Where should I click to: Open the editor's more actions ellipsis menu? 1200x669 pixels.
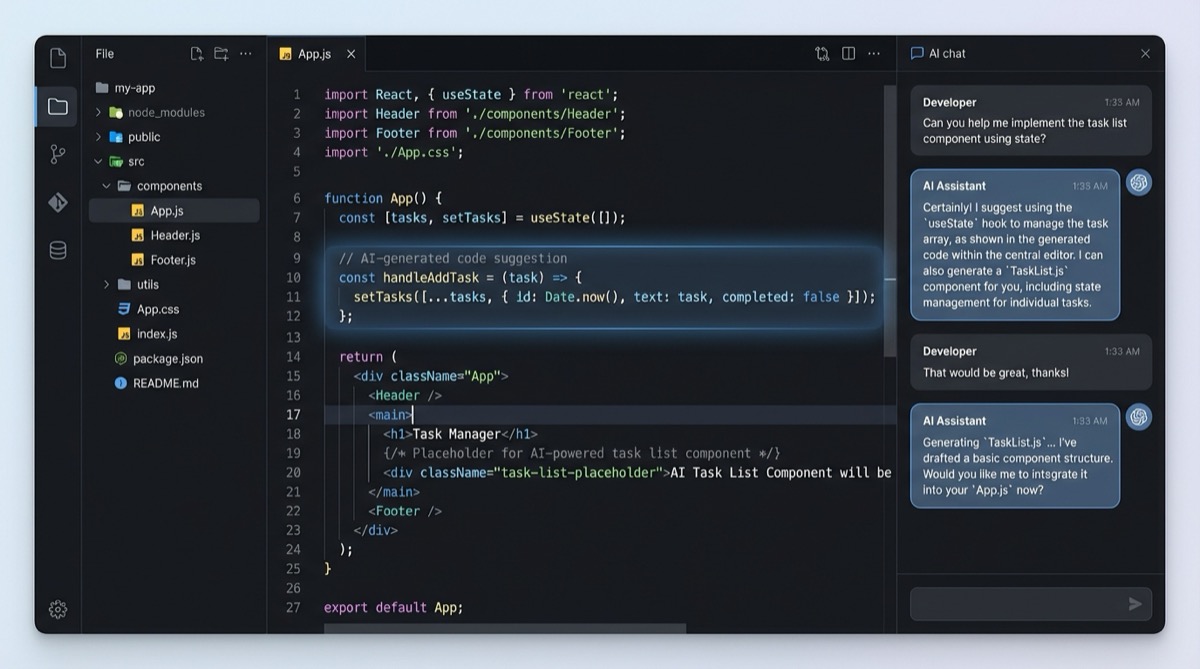click(874, 53)
